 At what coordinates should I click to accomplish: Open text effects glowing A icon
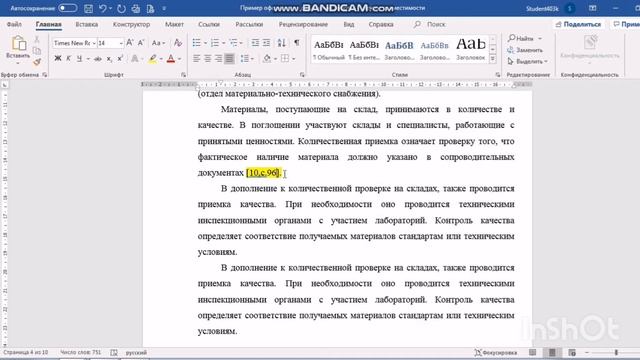click(135, 59)
